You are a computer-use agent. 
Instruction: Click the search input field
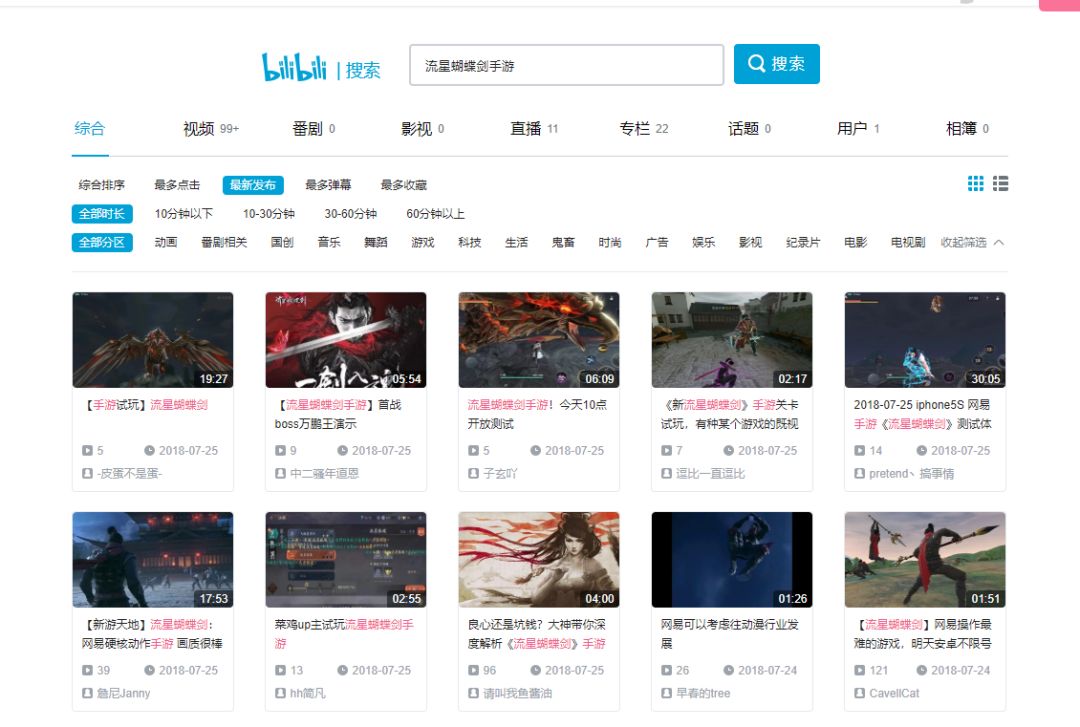[566, 65]
